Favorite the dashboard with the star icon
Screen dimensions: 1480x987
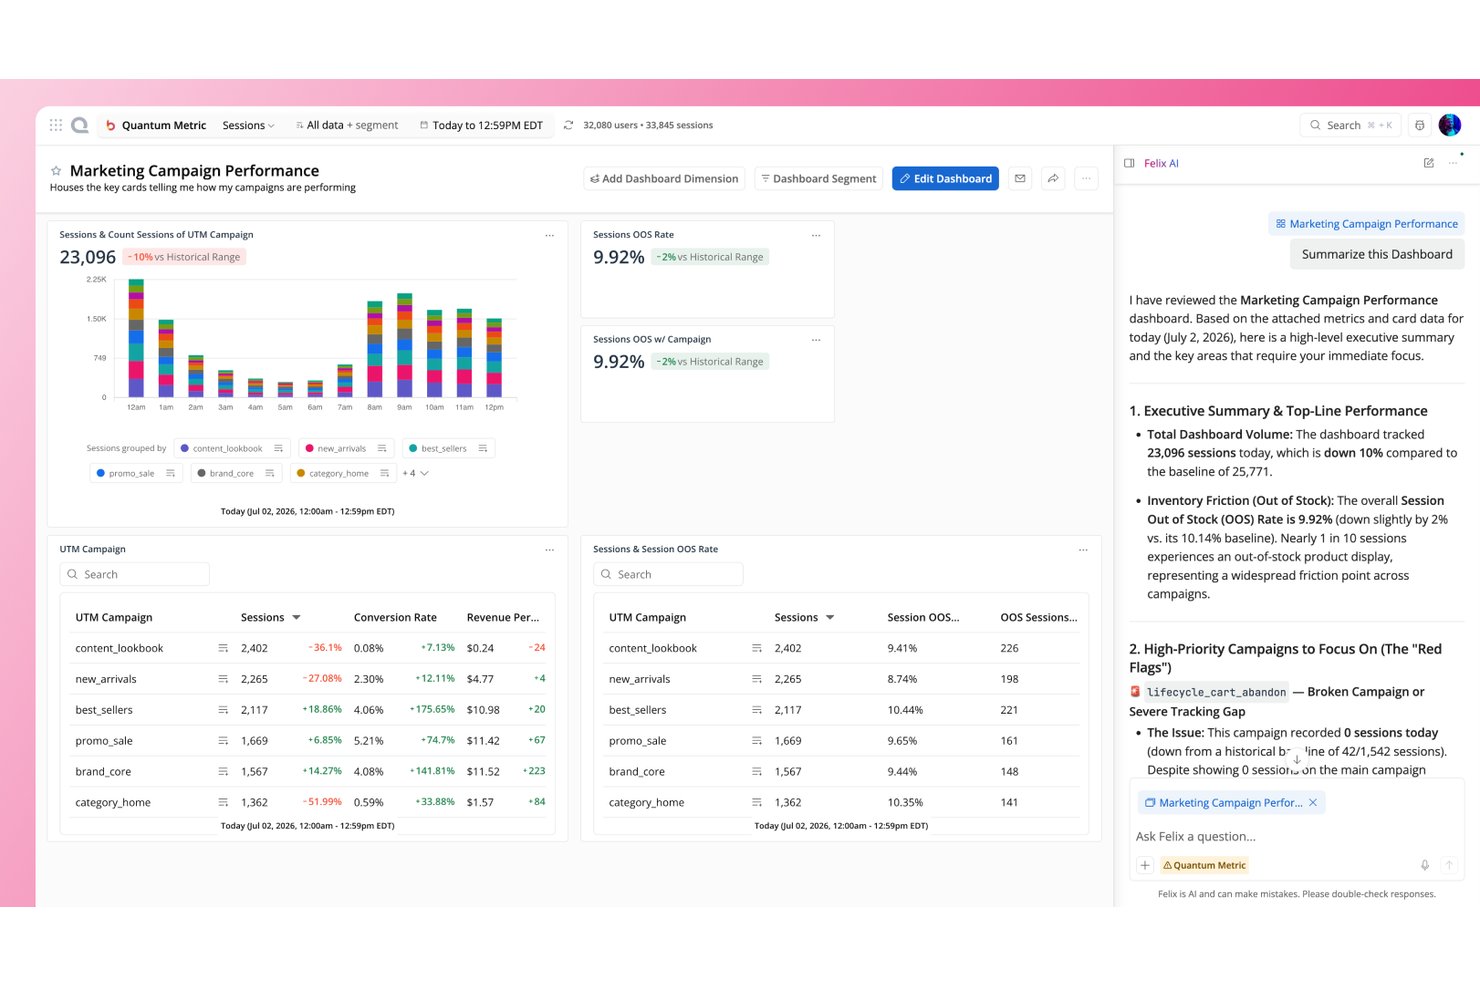pos(56,171)
